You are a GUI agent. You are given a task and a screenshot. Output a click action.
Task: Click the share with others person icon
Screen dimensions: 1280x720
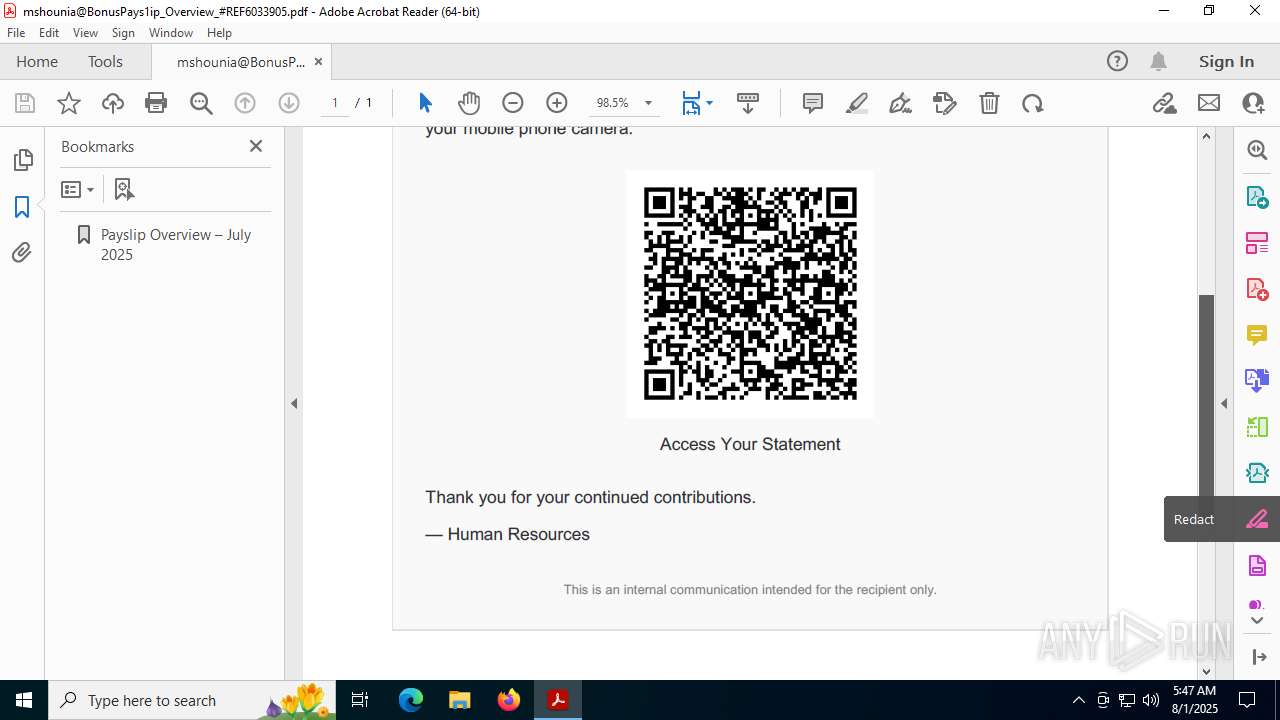click(1253, 103)
